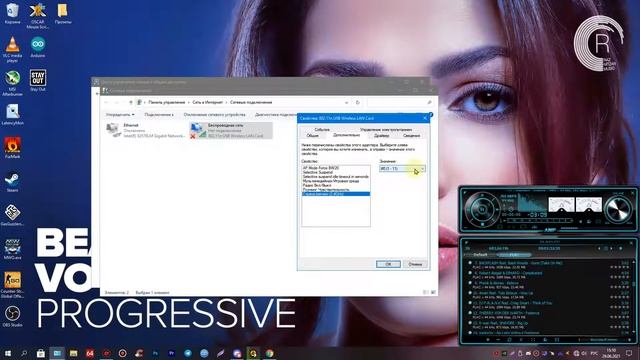Launch the Stay Out game shortcut
640x360 pixels.
point(38,80)
